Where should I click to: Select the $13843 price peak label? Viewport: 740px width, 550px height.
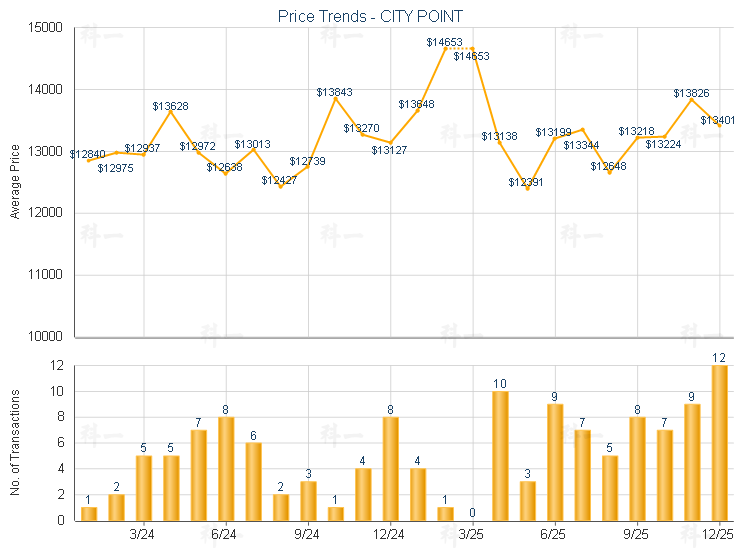click(x=335, y=92)
